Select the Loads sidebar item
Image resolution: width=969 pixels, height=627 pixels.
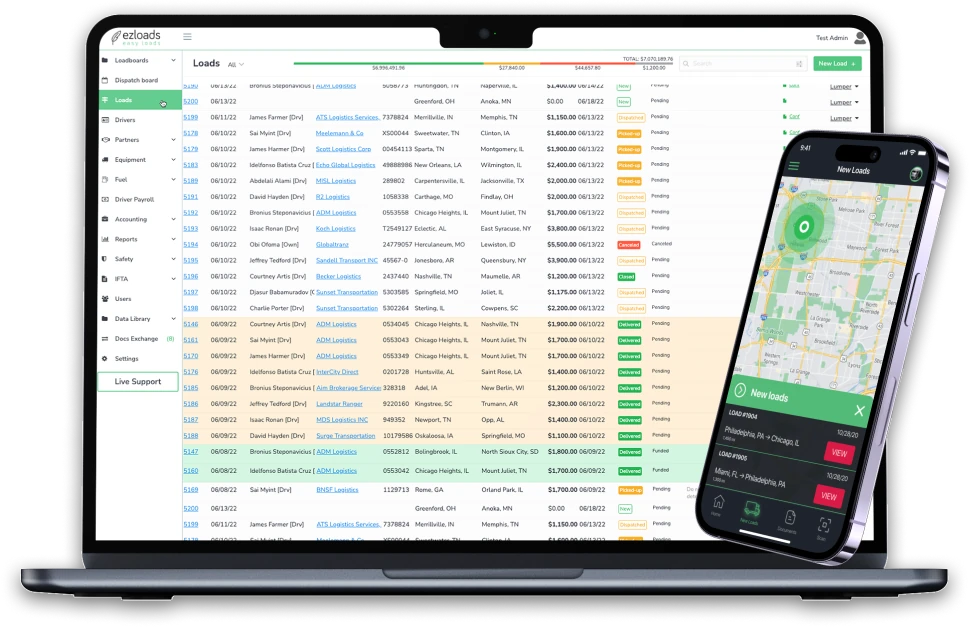click(x=140, y=100)
